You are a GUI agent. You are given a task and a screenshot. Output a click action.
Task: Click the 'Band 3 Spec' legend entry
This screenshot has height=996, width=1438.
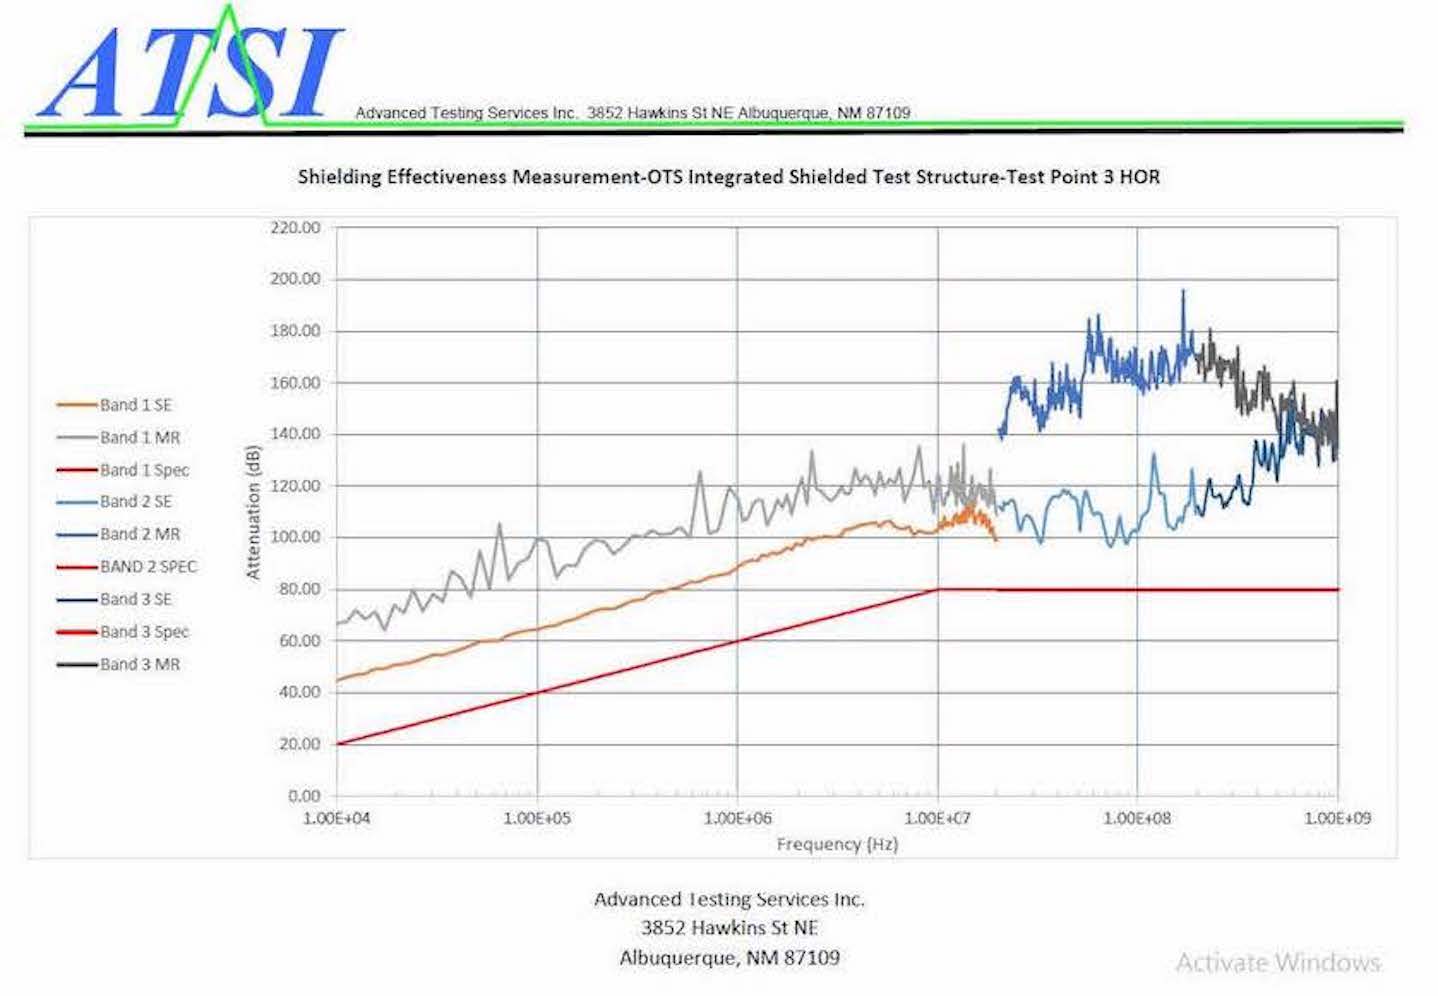coord(123,632)
